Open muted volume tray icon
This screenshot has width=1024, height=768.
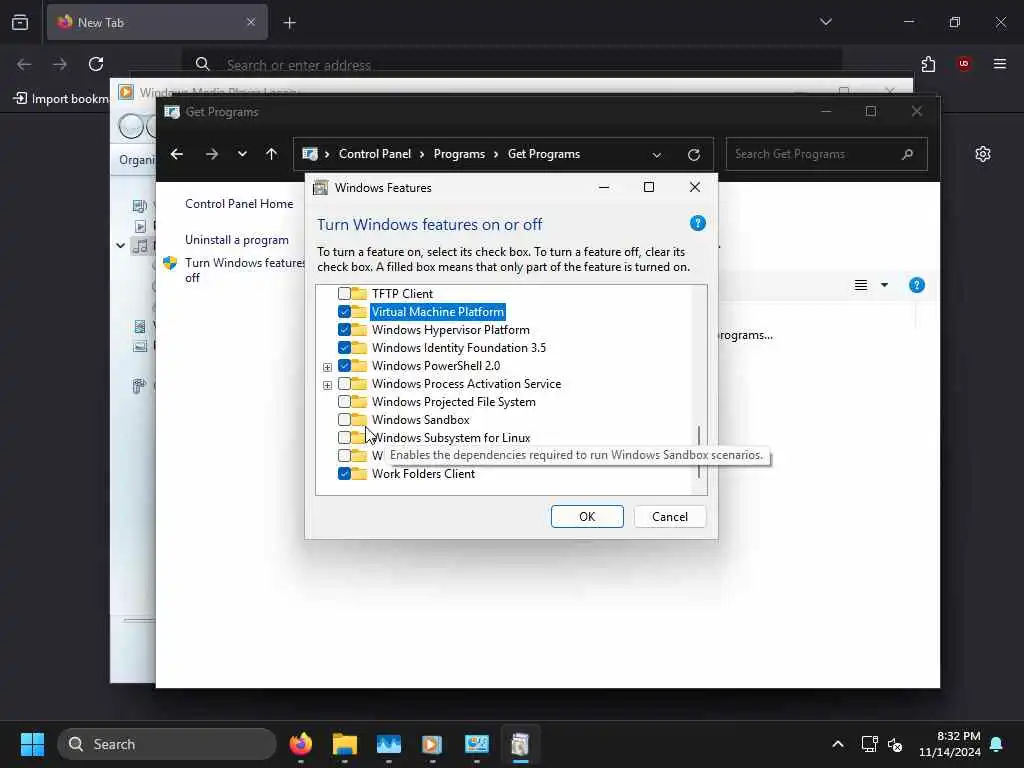[895, 744]
